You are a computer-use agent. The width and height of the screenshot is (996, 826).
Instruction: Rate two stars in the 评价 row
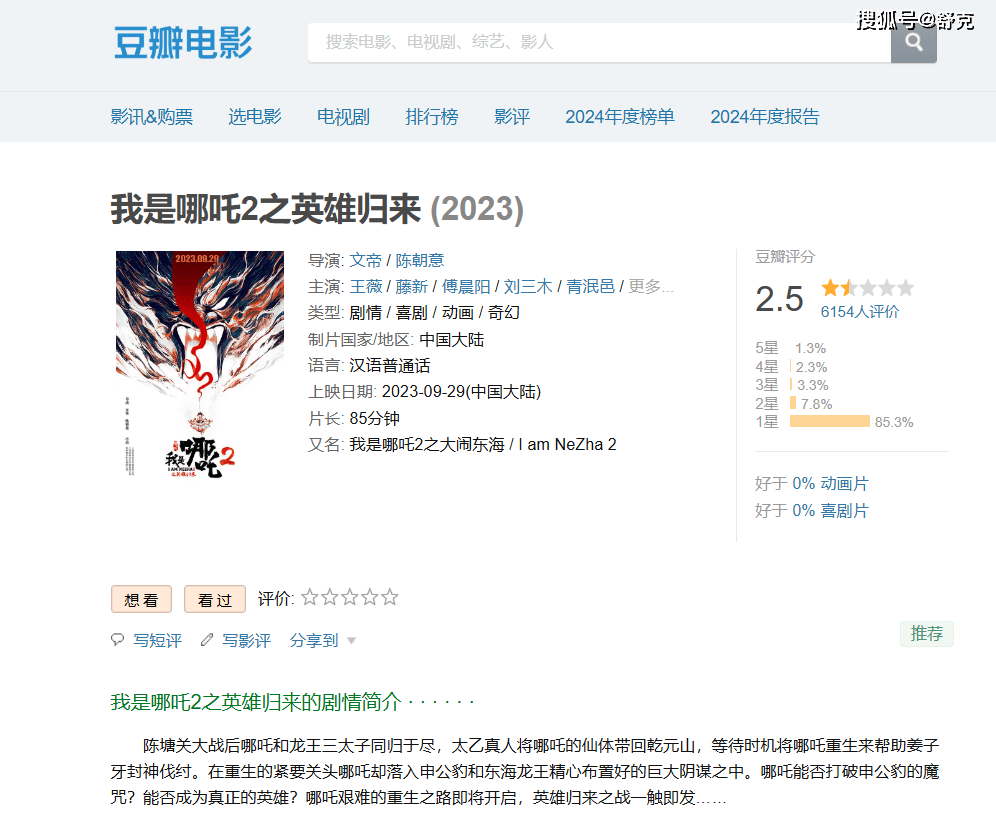pyautogui.click(x=330, y=597)
